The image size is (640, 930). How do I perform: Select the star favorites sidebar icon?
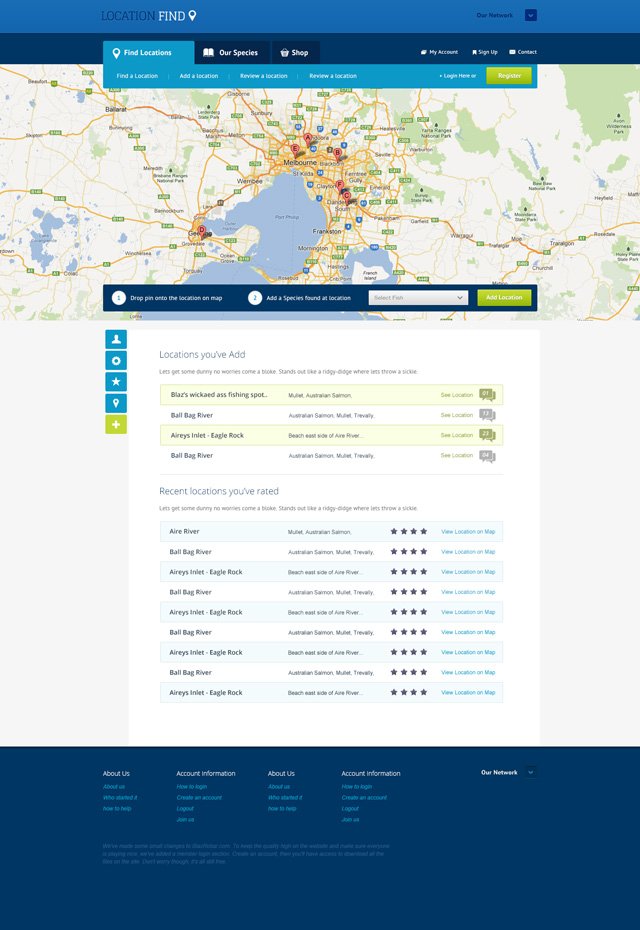click(116, 382)
